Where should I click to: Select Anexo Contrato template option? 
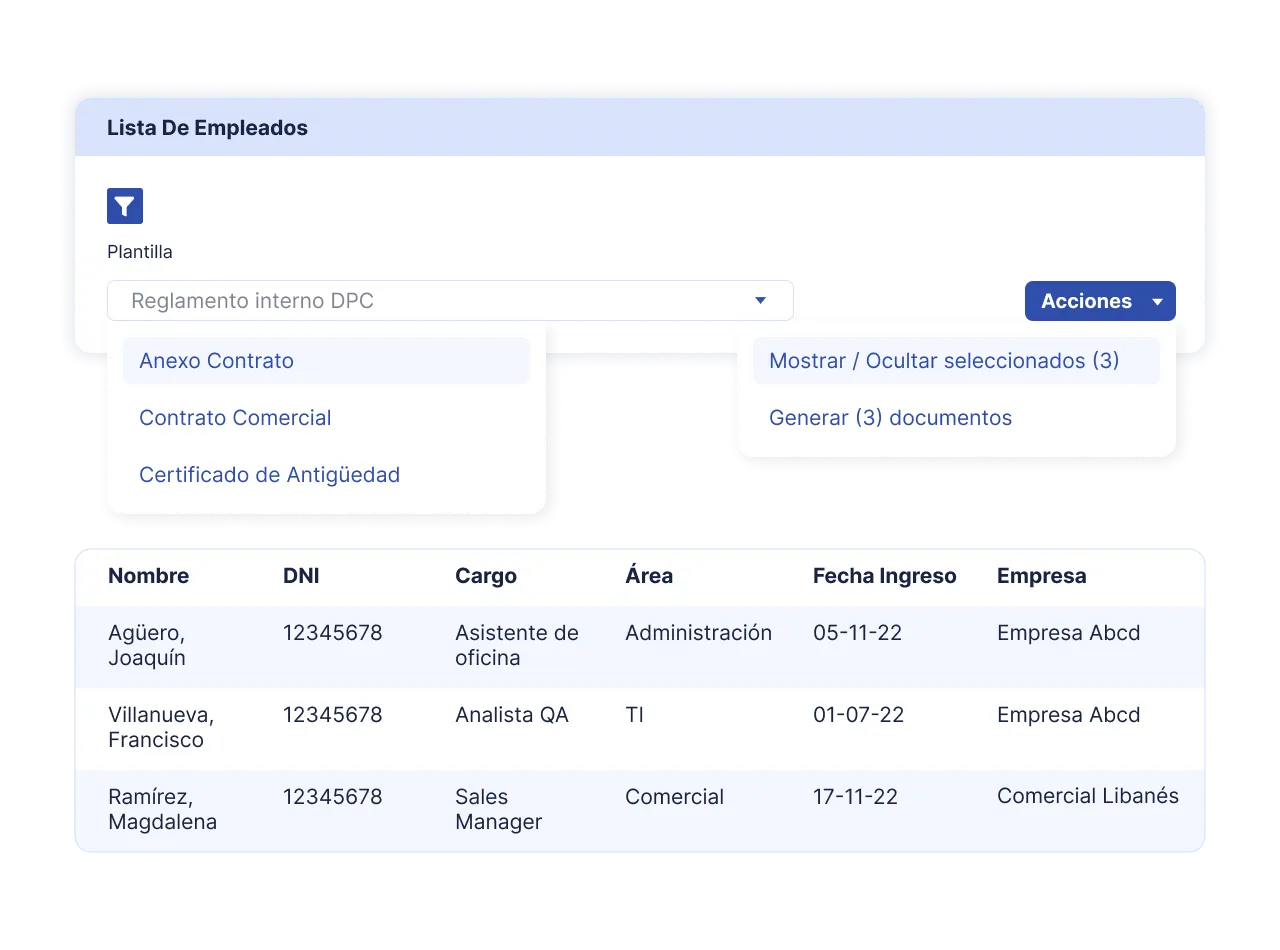pyautogui.click(x=326, y=361)
